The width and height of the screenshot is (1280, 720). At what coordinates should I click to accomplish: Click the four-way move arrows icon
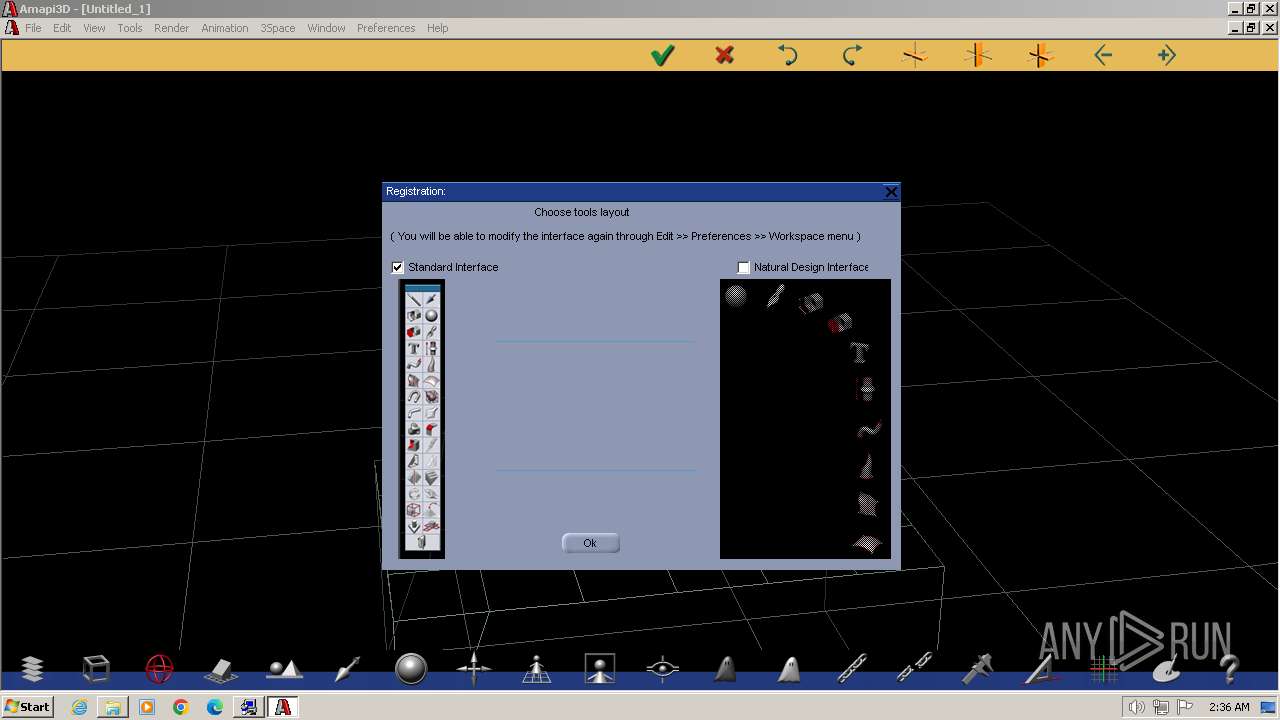(473, 668)
